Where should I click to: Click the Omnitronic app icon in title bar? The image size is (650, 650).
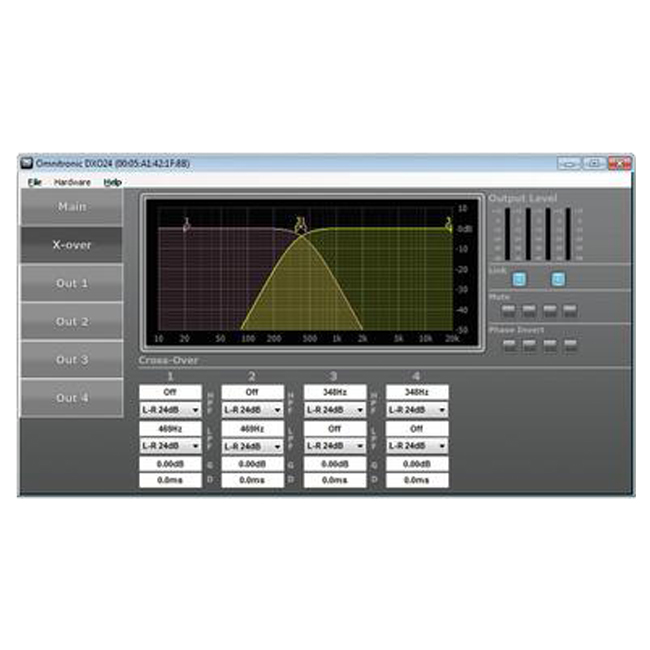tap(27, 163)
